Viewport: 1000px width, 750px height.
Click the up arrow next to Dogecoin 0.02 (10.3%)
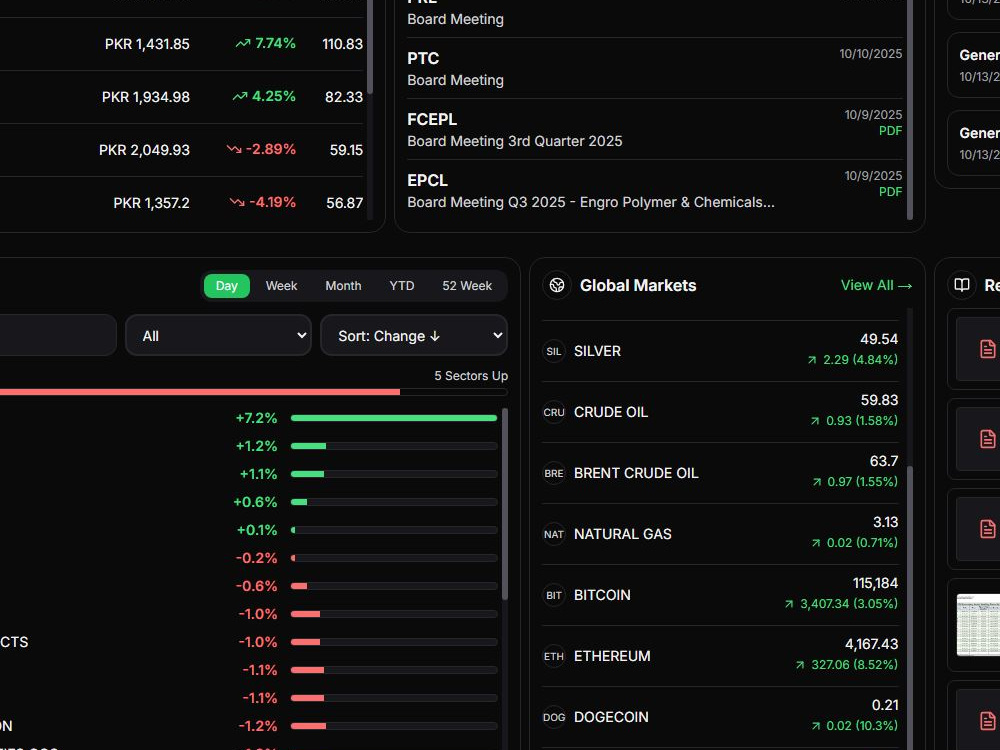(x=815, y=726)
